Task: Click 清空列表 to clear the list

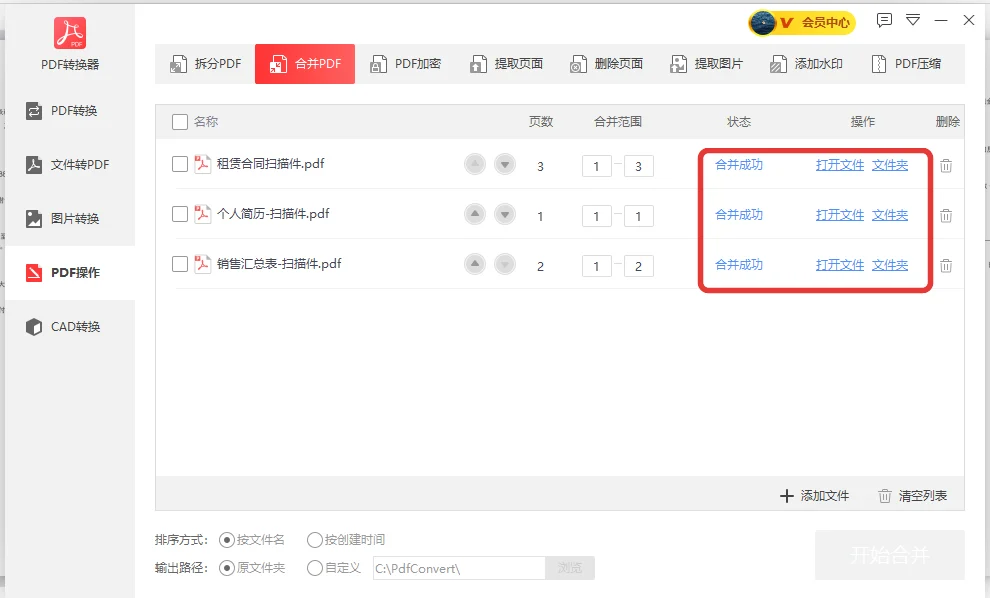Action: pyautogui.click(x=912, y=496)
